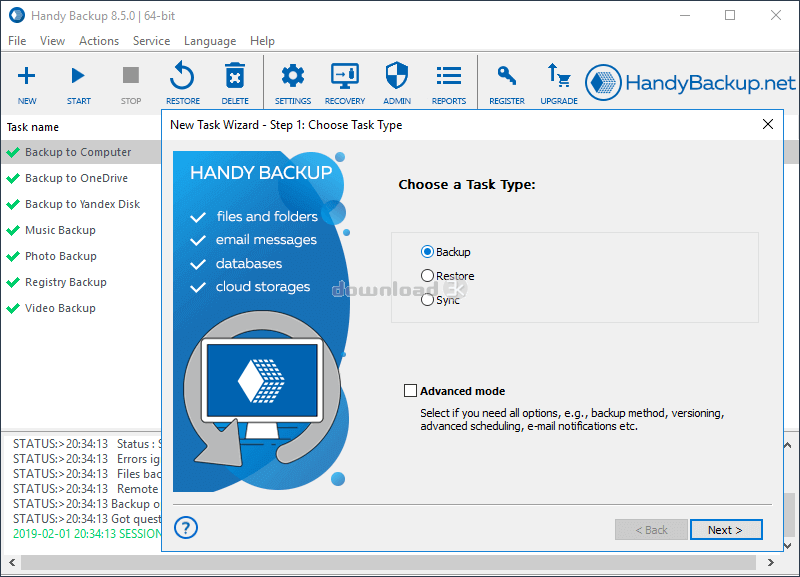Screen dimensions: 800x577
Task: Click green checkmark beside Backup to OneDrive
Action: coord(13,179)
